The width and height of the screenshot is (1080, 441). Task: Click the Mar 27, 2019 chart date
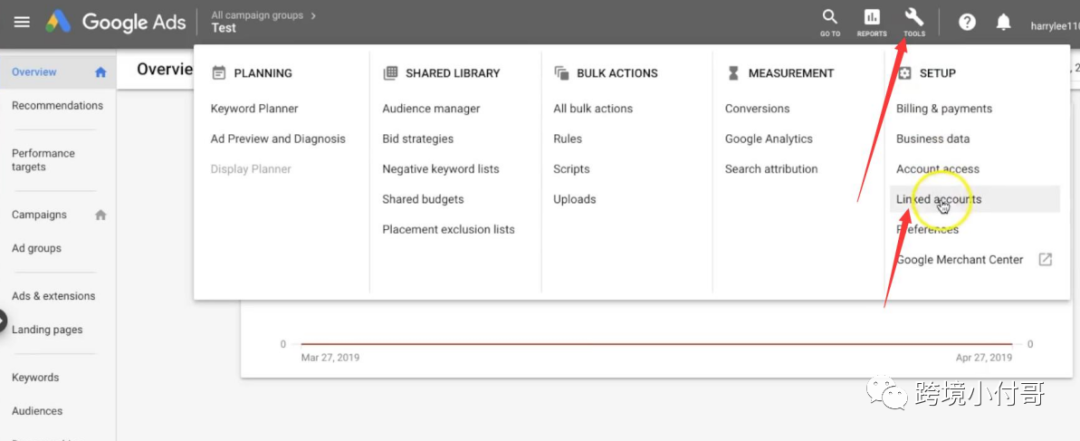tap(330, 358)
